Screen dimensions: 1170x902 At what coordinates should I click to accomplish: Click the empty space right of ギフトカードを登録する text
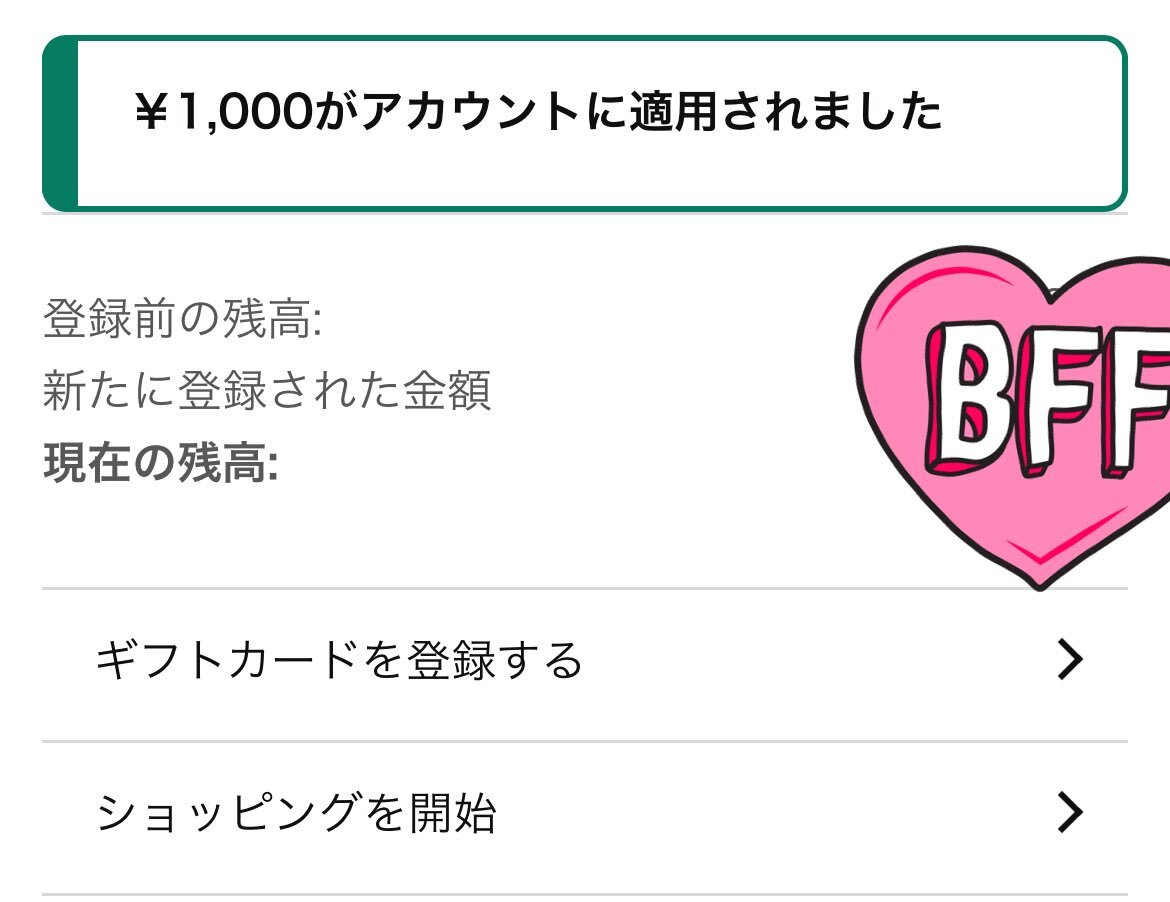817,660
